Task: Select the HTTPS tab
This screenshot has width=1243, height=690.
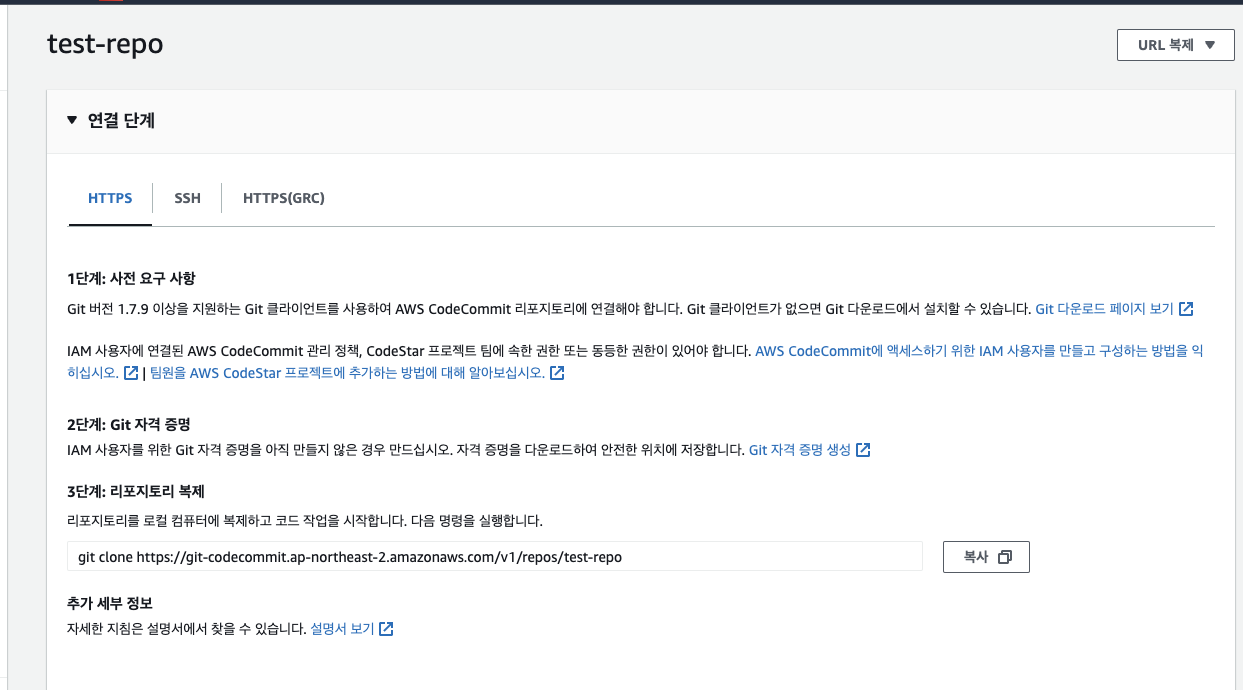Action: click(110, 198)
